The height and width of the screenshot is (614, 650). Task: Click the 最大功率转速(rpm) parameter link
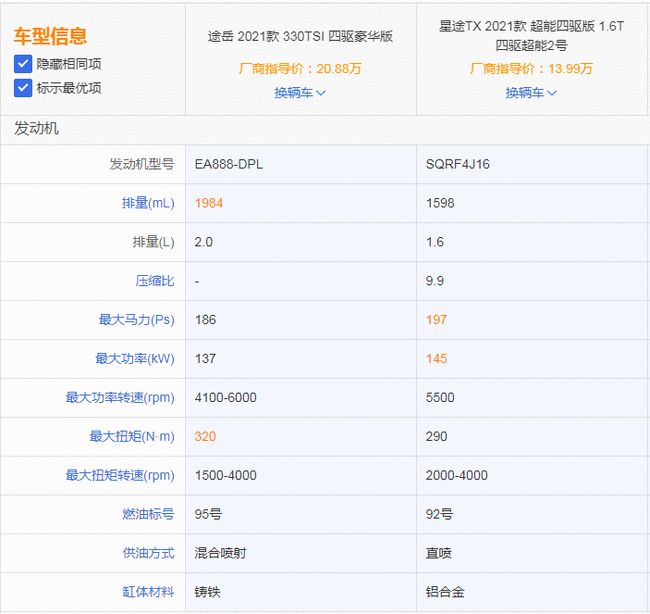pos(120,398)
